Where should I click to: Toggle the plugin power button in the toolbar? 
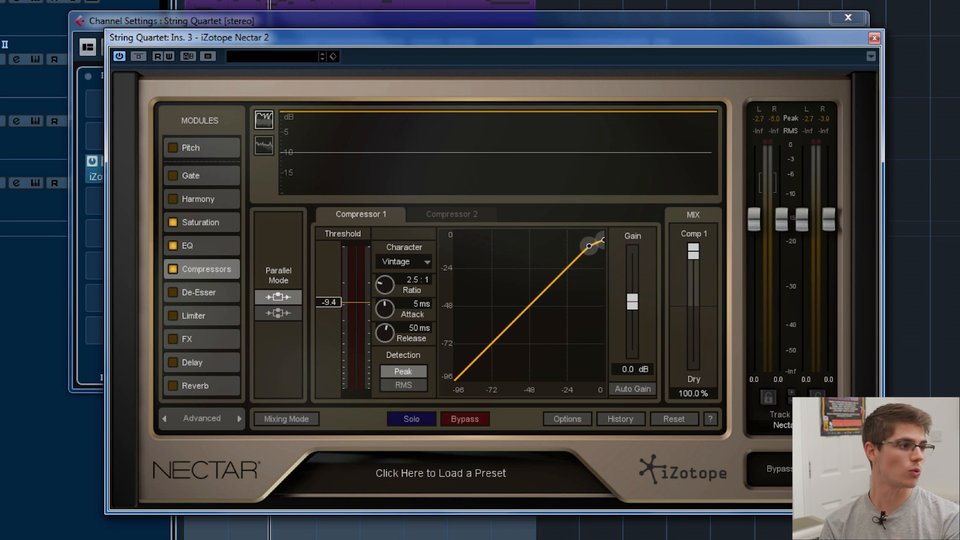(x=119, y=56)
